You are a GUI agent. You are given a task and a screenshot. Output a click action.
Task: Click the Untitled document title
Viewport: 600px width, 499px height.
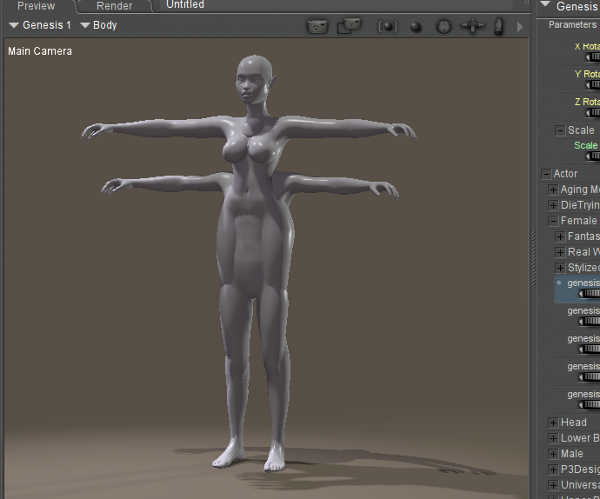point(185,5)
